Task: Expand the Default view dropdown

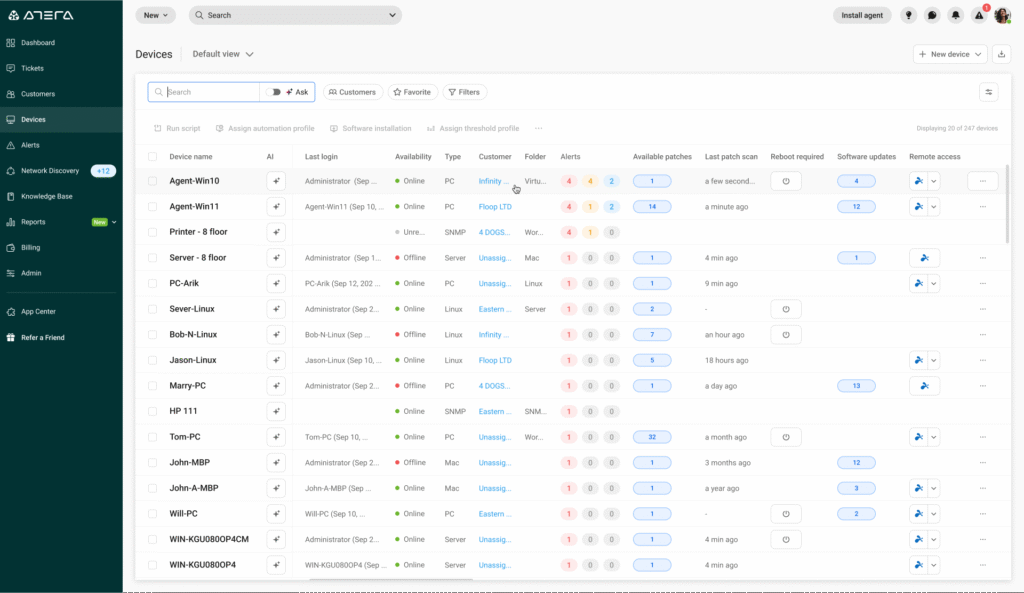Action: click(x=222, y=54)
